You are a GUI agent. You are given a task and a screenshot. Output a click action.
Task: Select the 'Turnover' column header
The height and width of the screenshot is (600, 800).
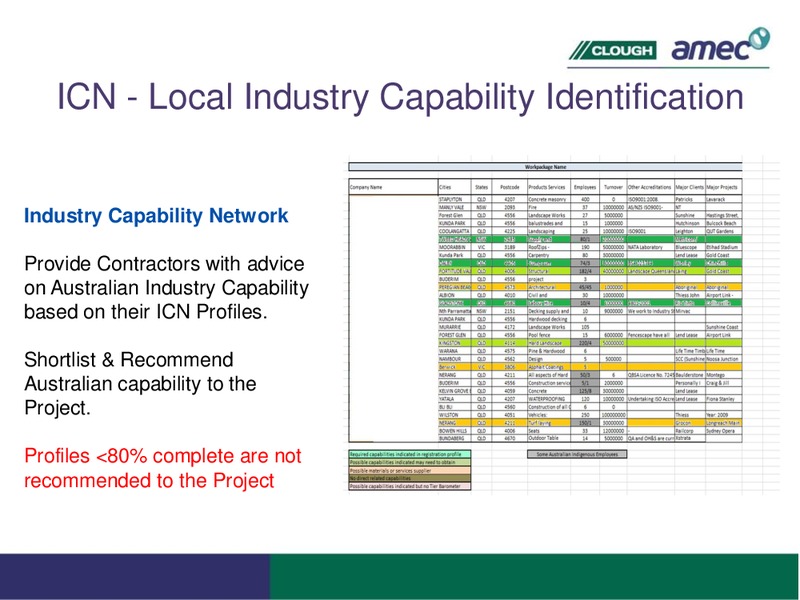coord(613,187)
